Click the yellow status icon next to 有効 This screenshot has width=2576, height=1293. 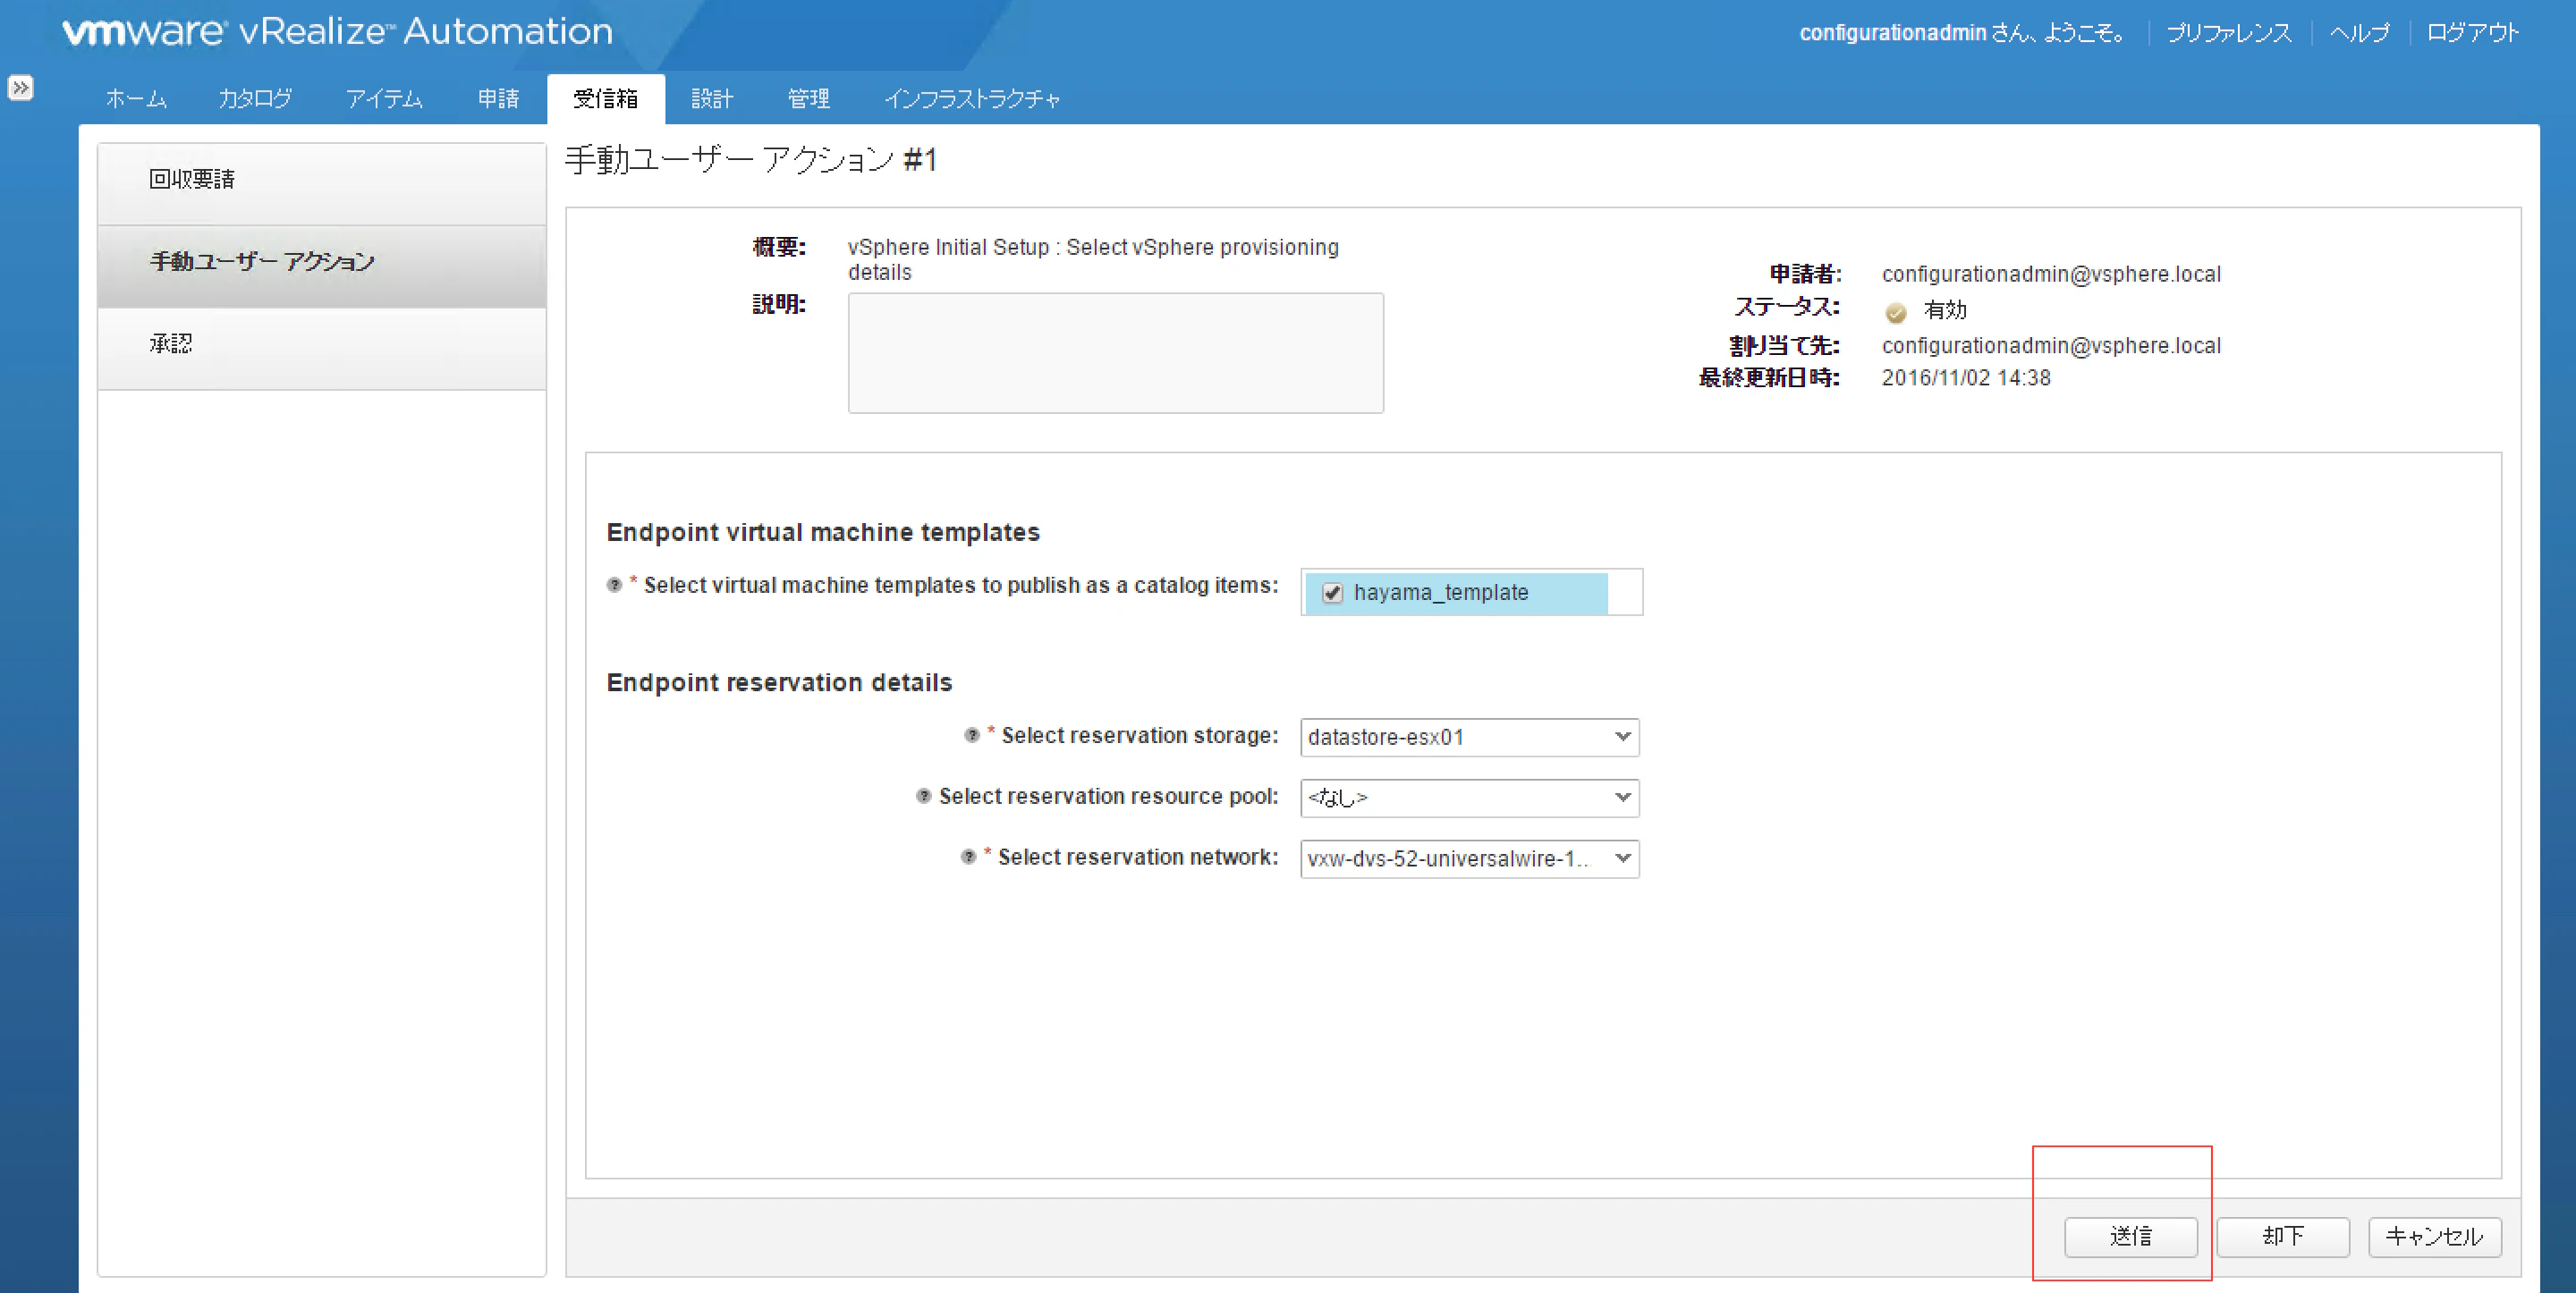(x=1895, y=311)
